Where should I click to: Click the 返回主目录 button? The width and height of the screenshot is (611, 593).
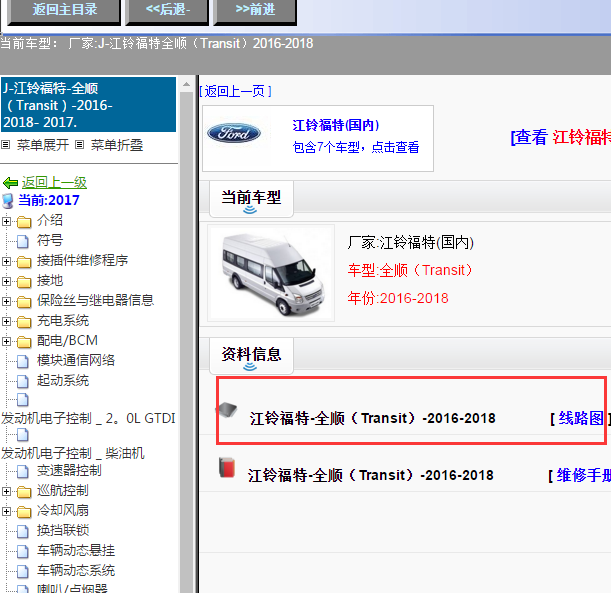(x=64, y=10)
